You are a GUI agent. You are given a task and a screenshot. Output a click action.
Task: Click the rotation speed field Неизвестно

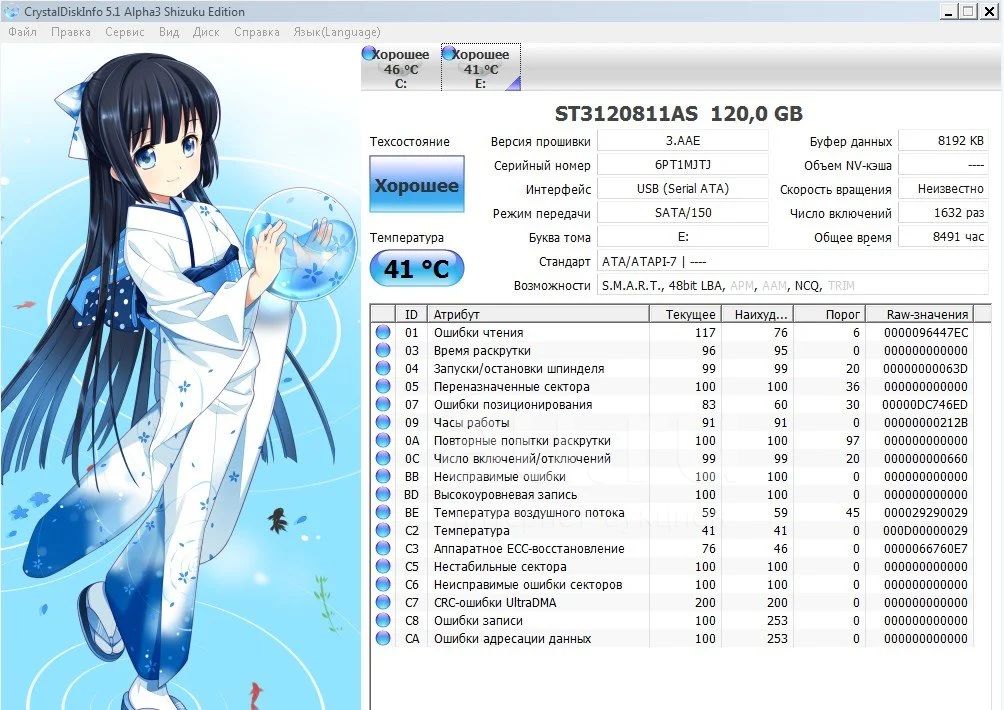(x=944, y=189)
